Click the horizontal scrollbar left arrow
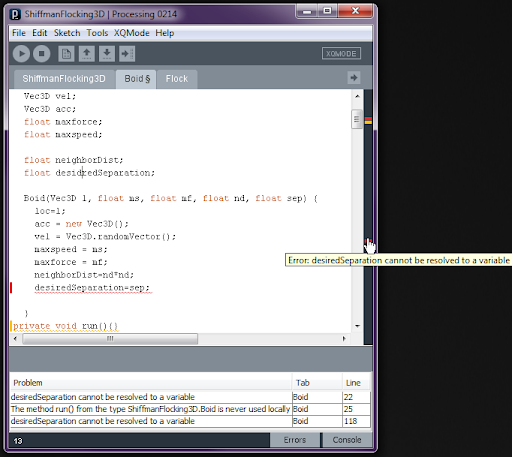The image size is (512, 457). [15, 339]
